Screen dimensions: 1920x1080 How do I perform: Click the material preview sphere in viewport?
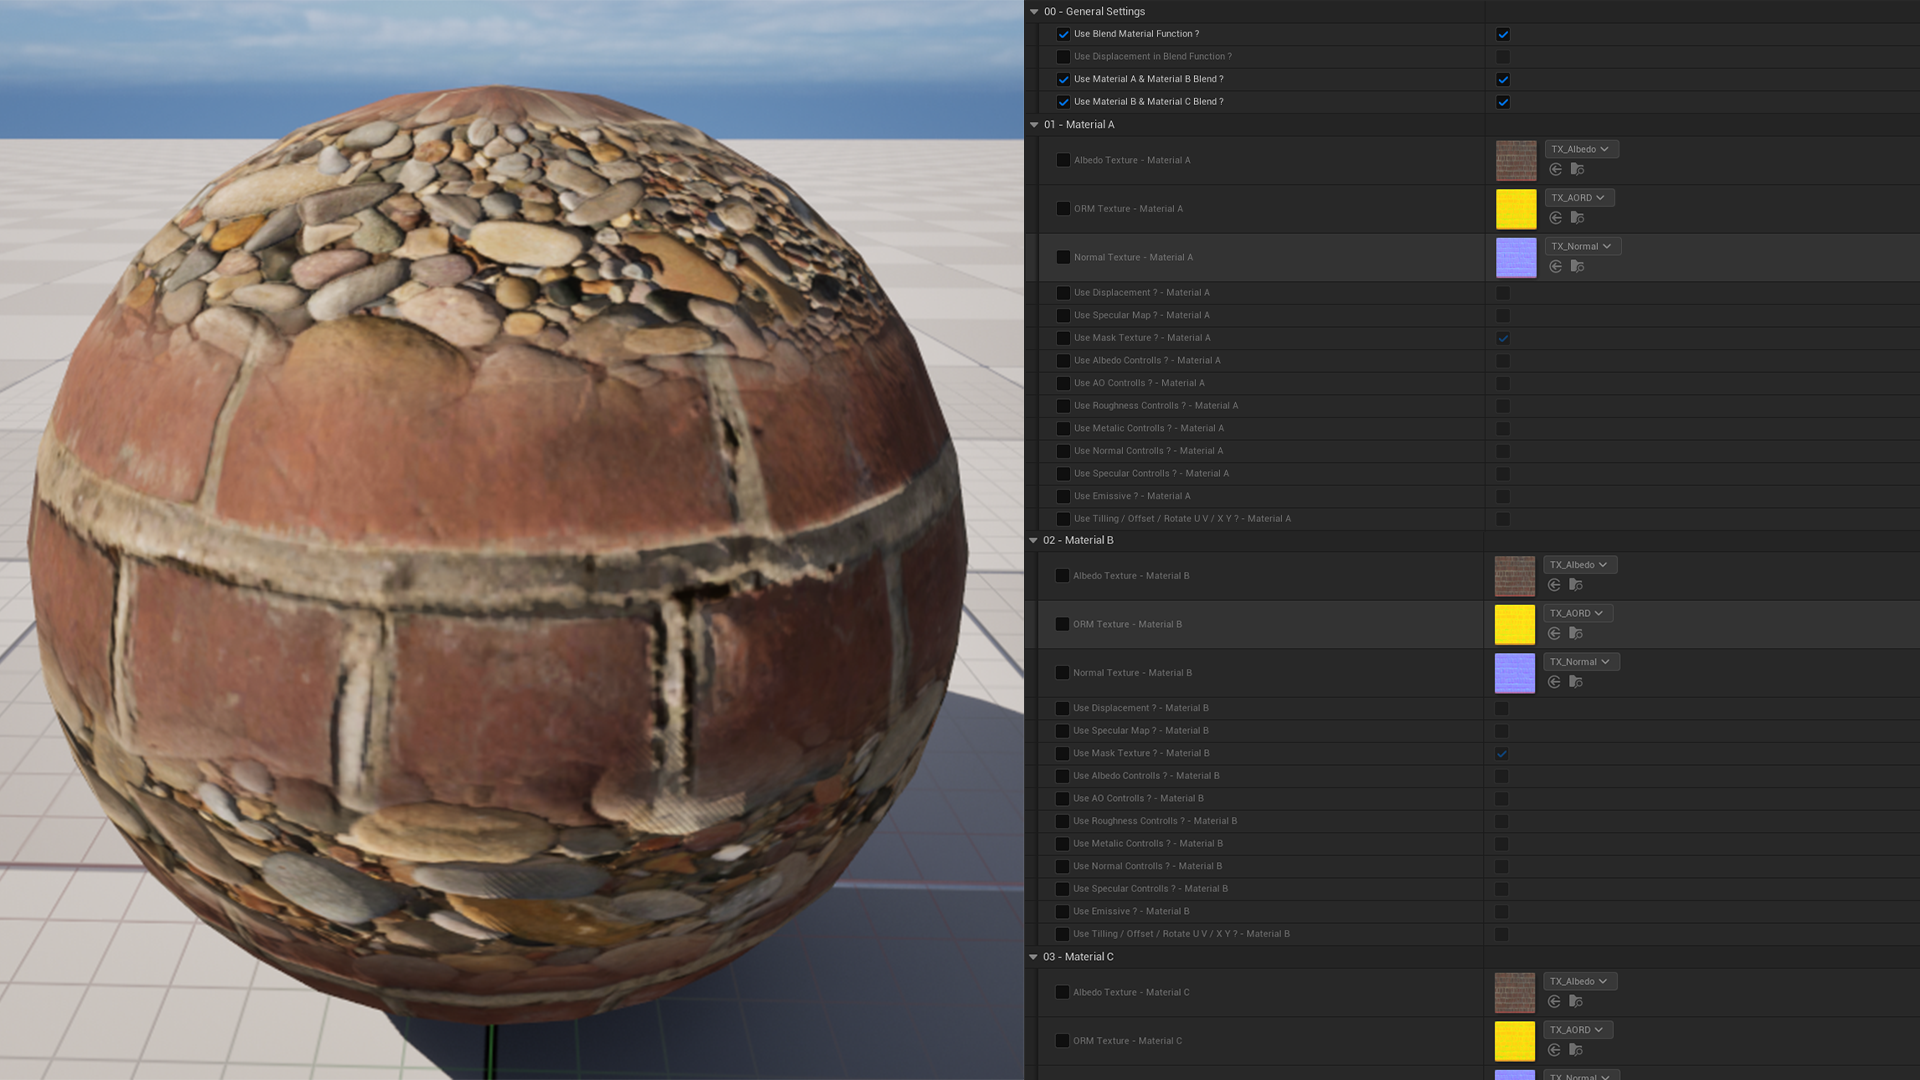point(497,555)
